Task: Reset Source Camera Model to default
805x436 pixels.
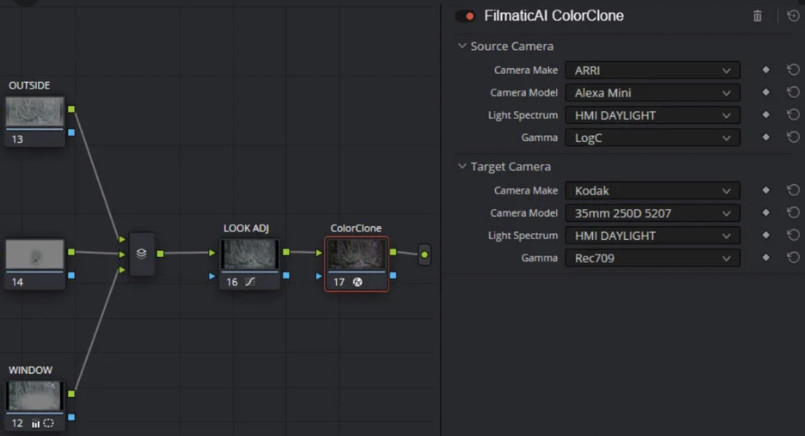Action: [x=793, y=92]
